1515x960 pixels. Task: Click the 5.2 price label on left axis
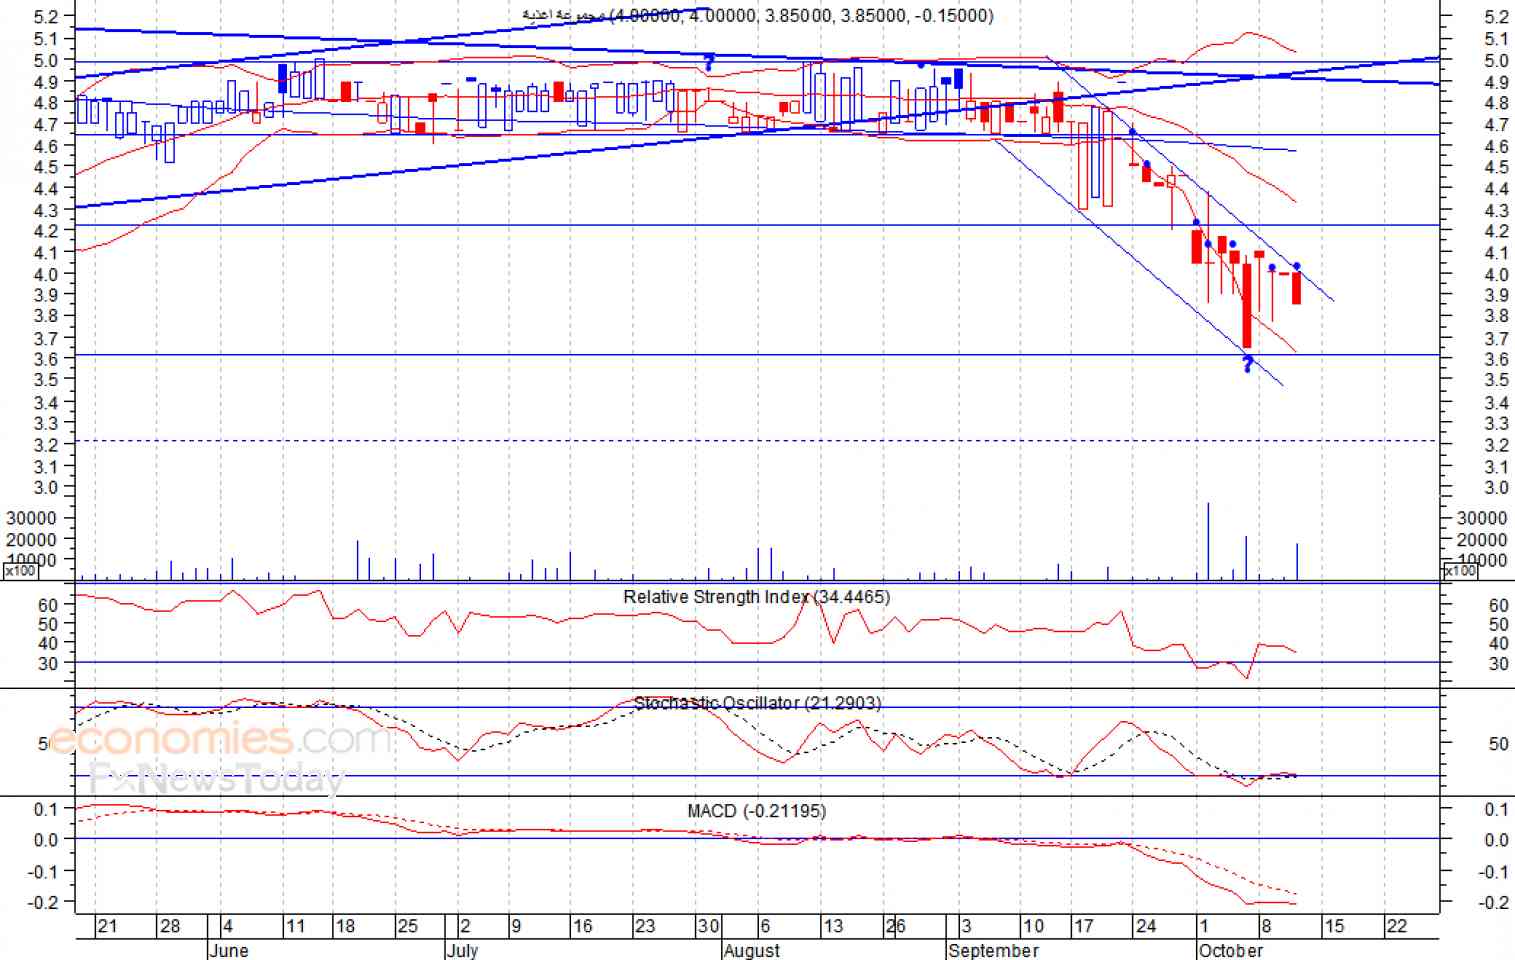click(46, 17)
